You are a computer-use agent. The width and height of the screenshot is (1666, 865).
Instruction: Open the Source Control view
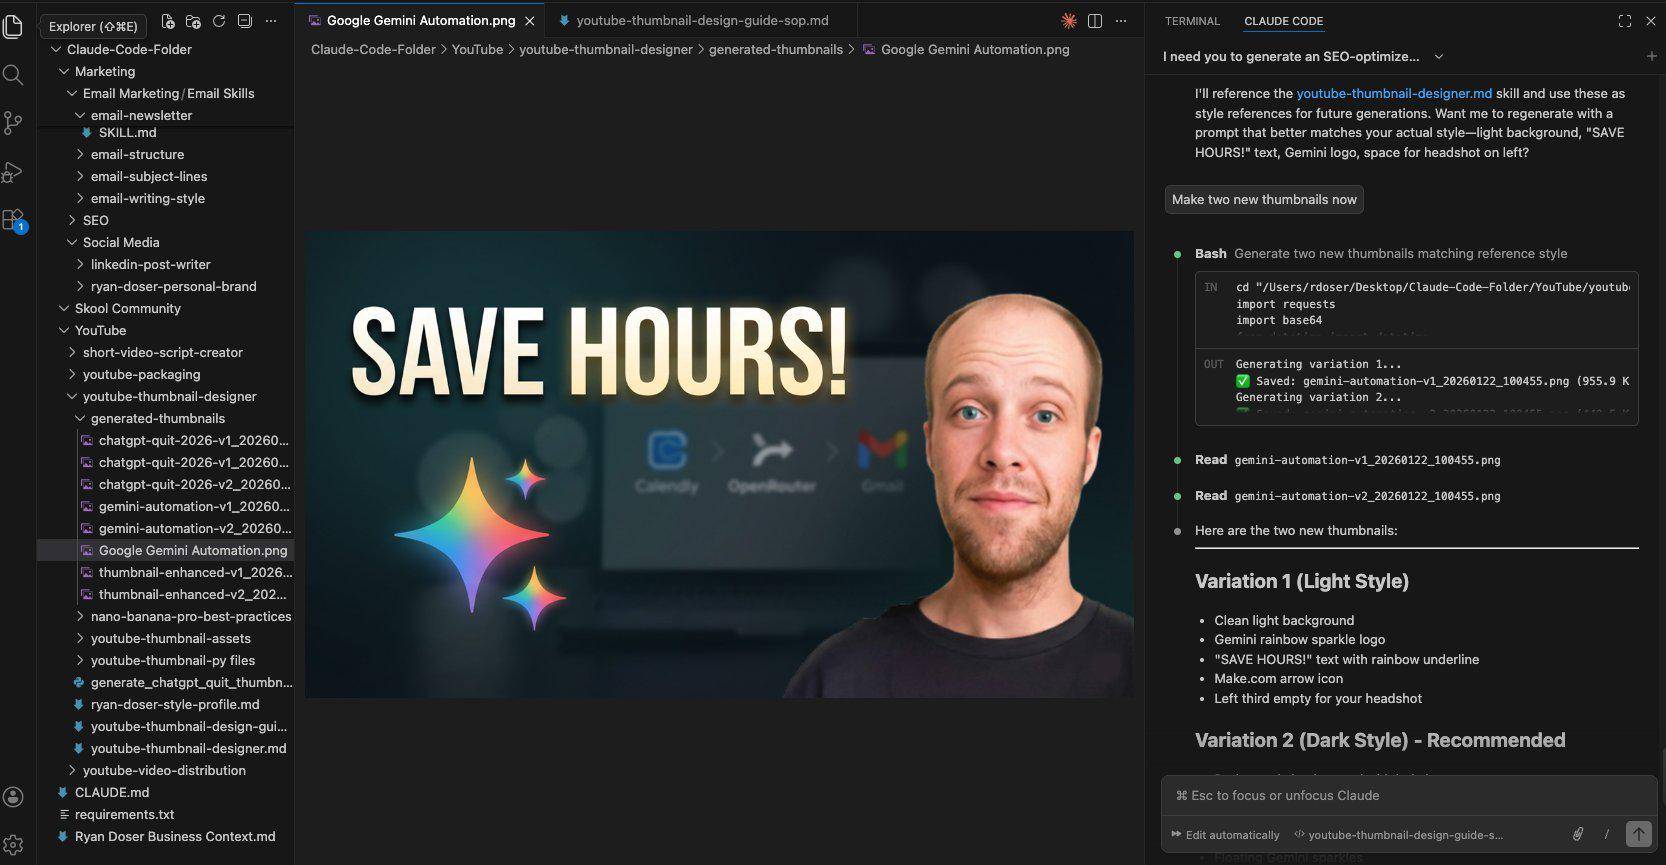[x=13, y=123]
